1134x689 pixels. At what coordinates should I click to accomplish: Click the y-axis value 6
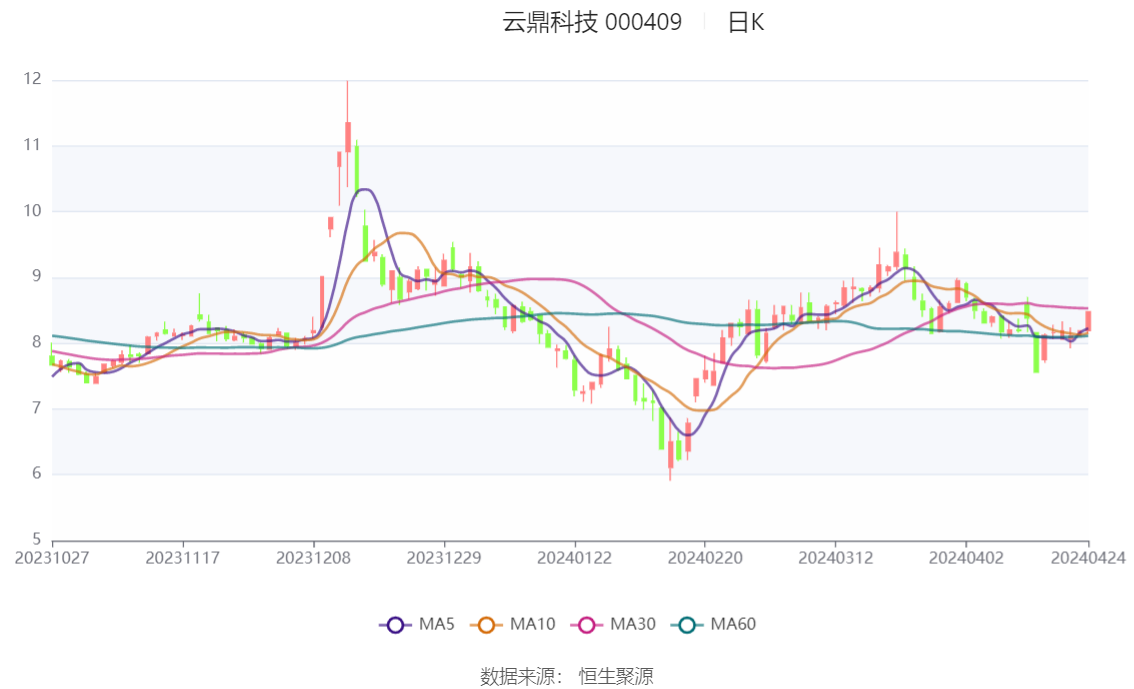(36, 474)
